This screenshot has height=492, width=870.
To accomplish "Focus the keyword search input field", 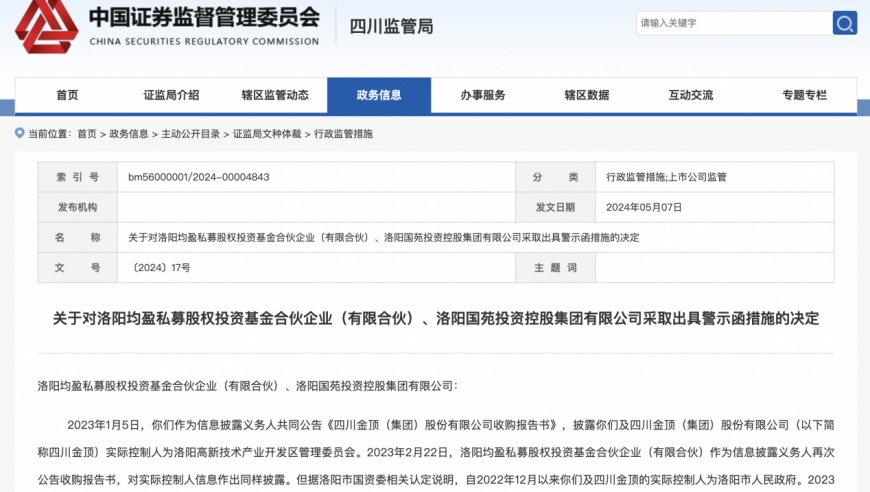I will pyautogui.click(x=734, y=23).
